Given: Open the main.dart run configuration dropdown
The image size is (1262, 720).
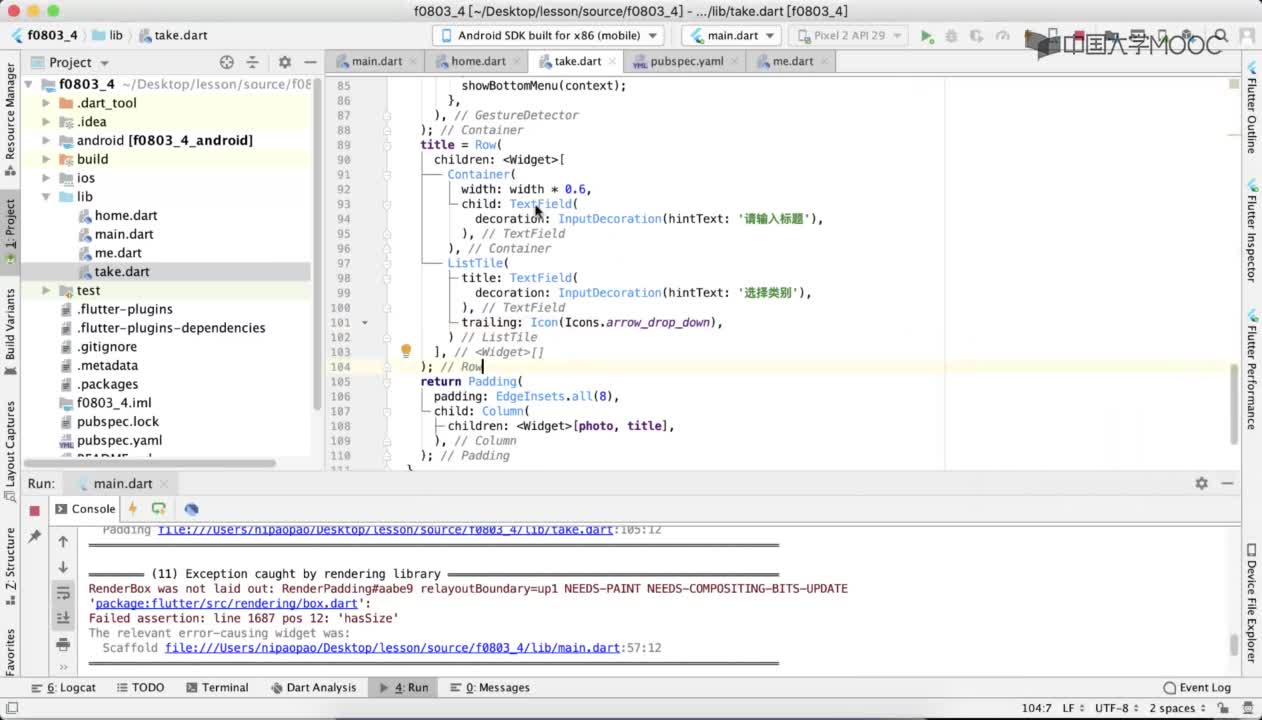Looking at the screenshot, I should click(x=730, y=35).
